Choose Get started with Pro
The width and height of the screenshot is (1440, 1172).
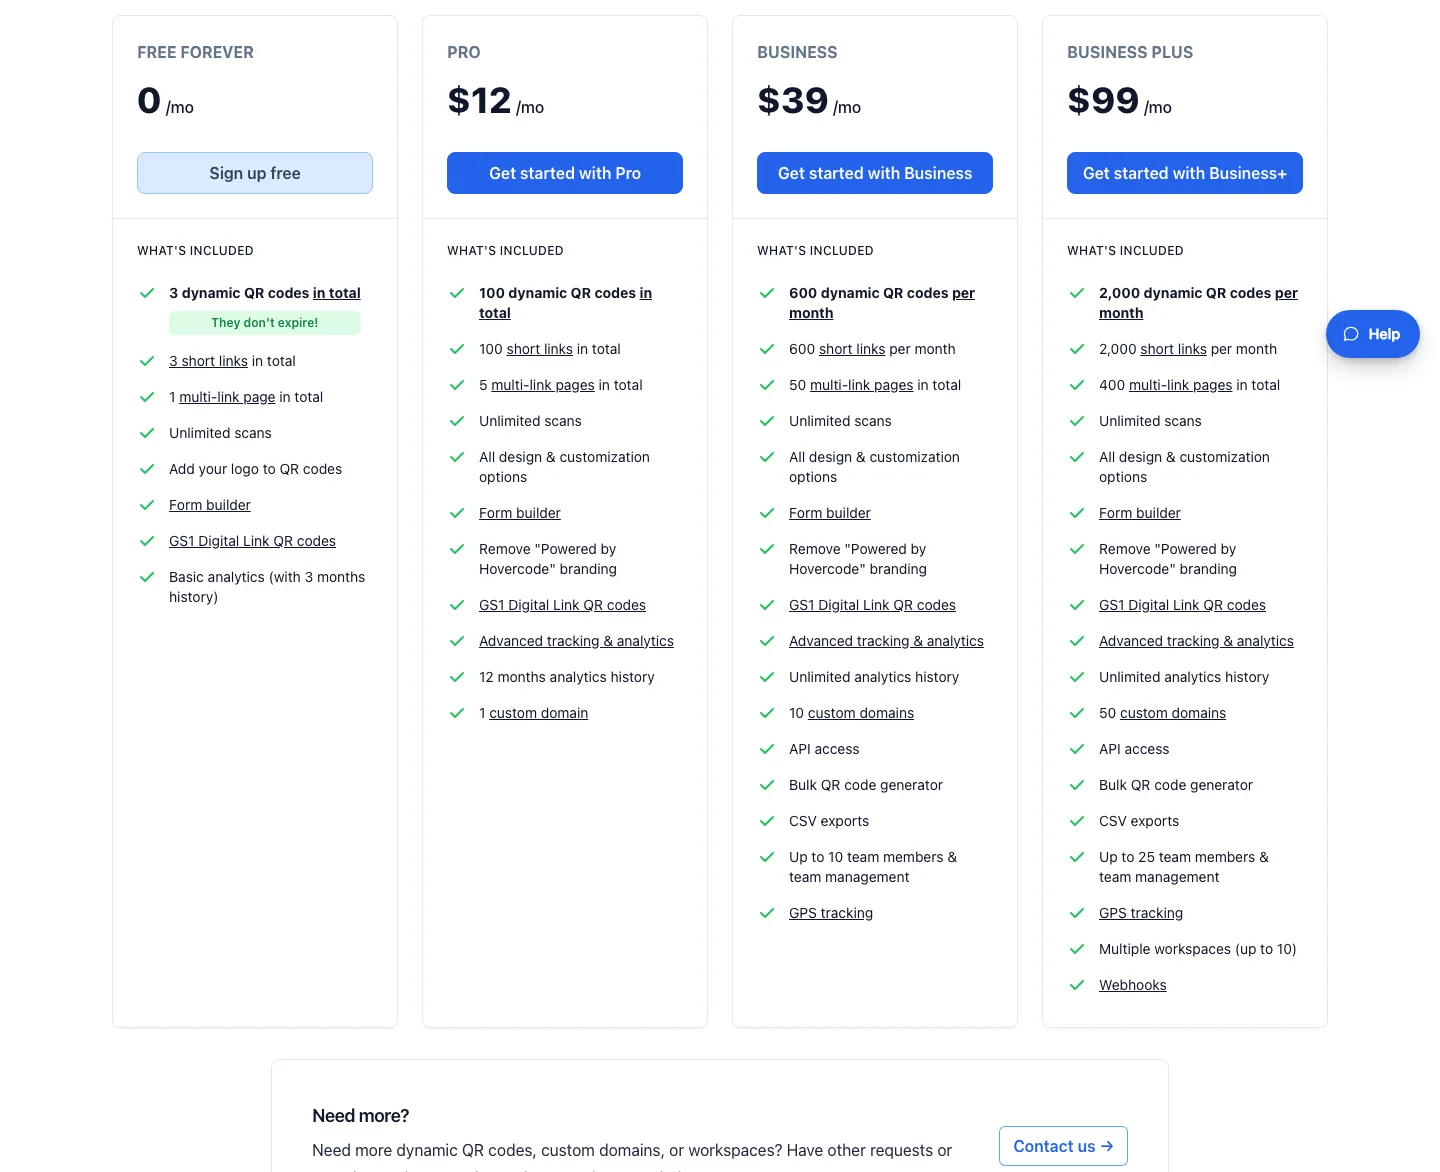[565, 173]
